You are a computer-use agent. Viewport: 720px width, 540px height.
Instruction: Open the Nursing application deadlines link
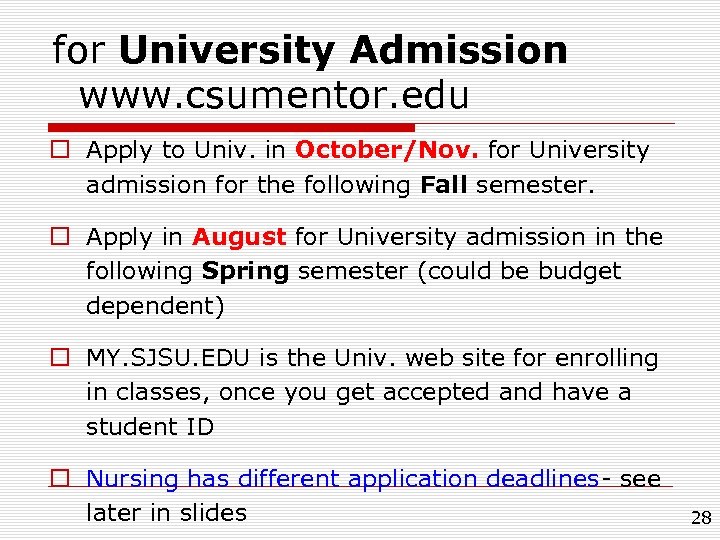coord(342,479)
